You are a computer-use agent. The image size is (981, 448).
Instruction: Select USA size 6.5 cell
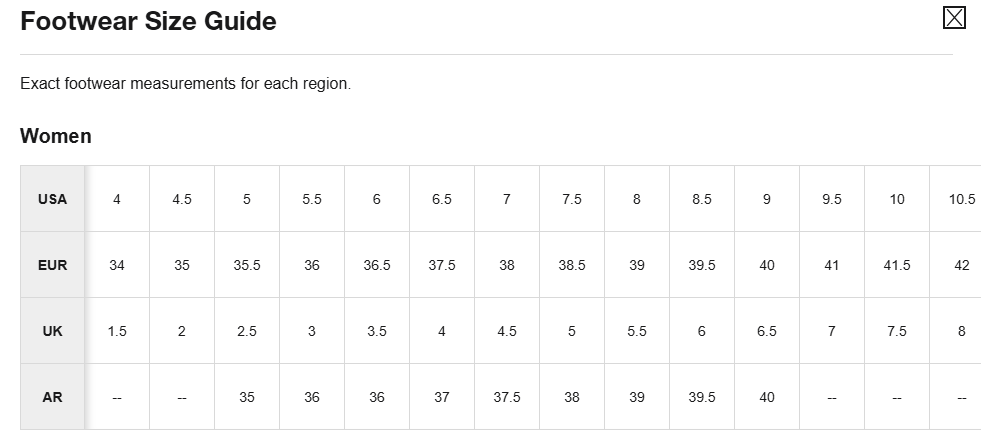[x=442, y=199]
